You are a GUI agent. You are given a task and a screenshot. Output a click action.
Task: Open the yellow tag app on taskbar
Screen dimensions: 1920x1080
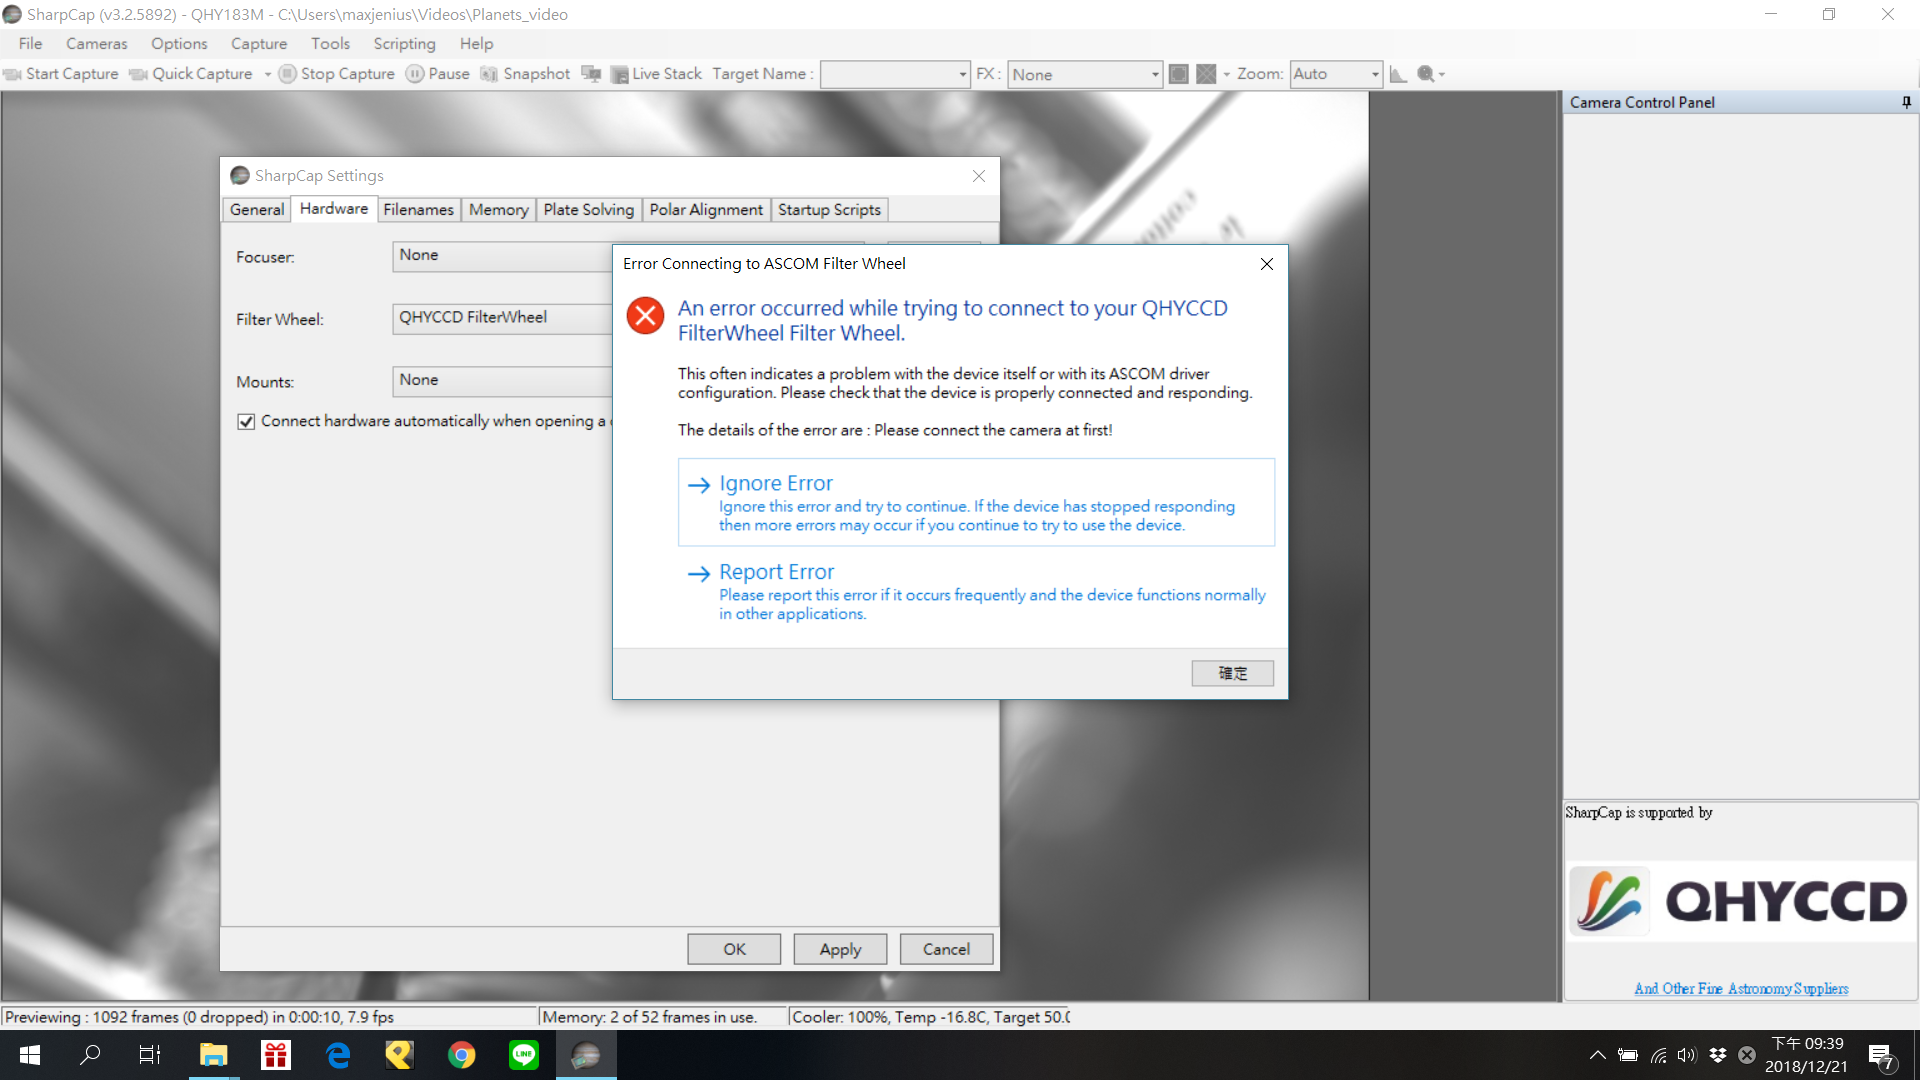point(400,1055)
